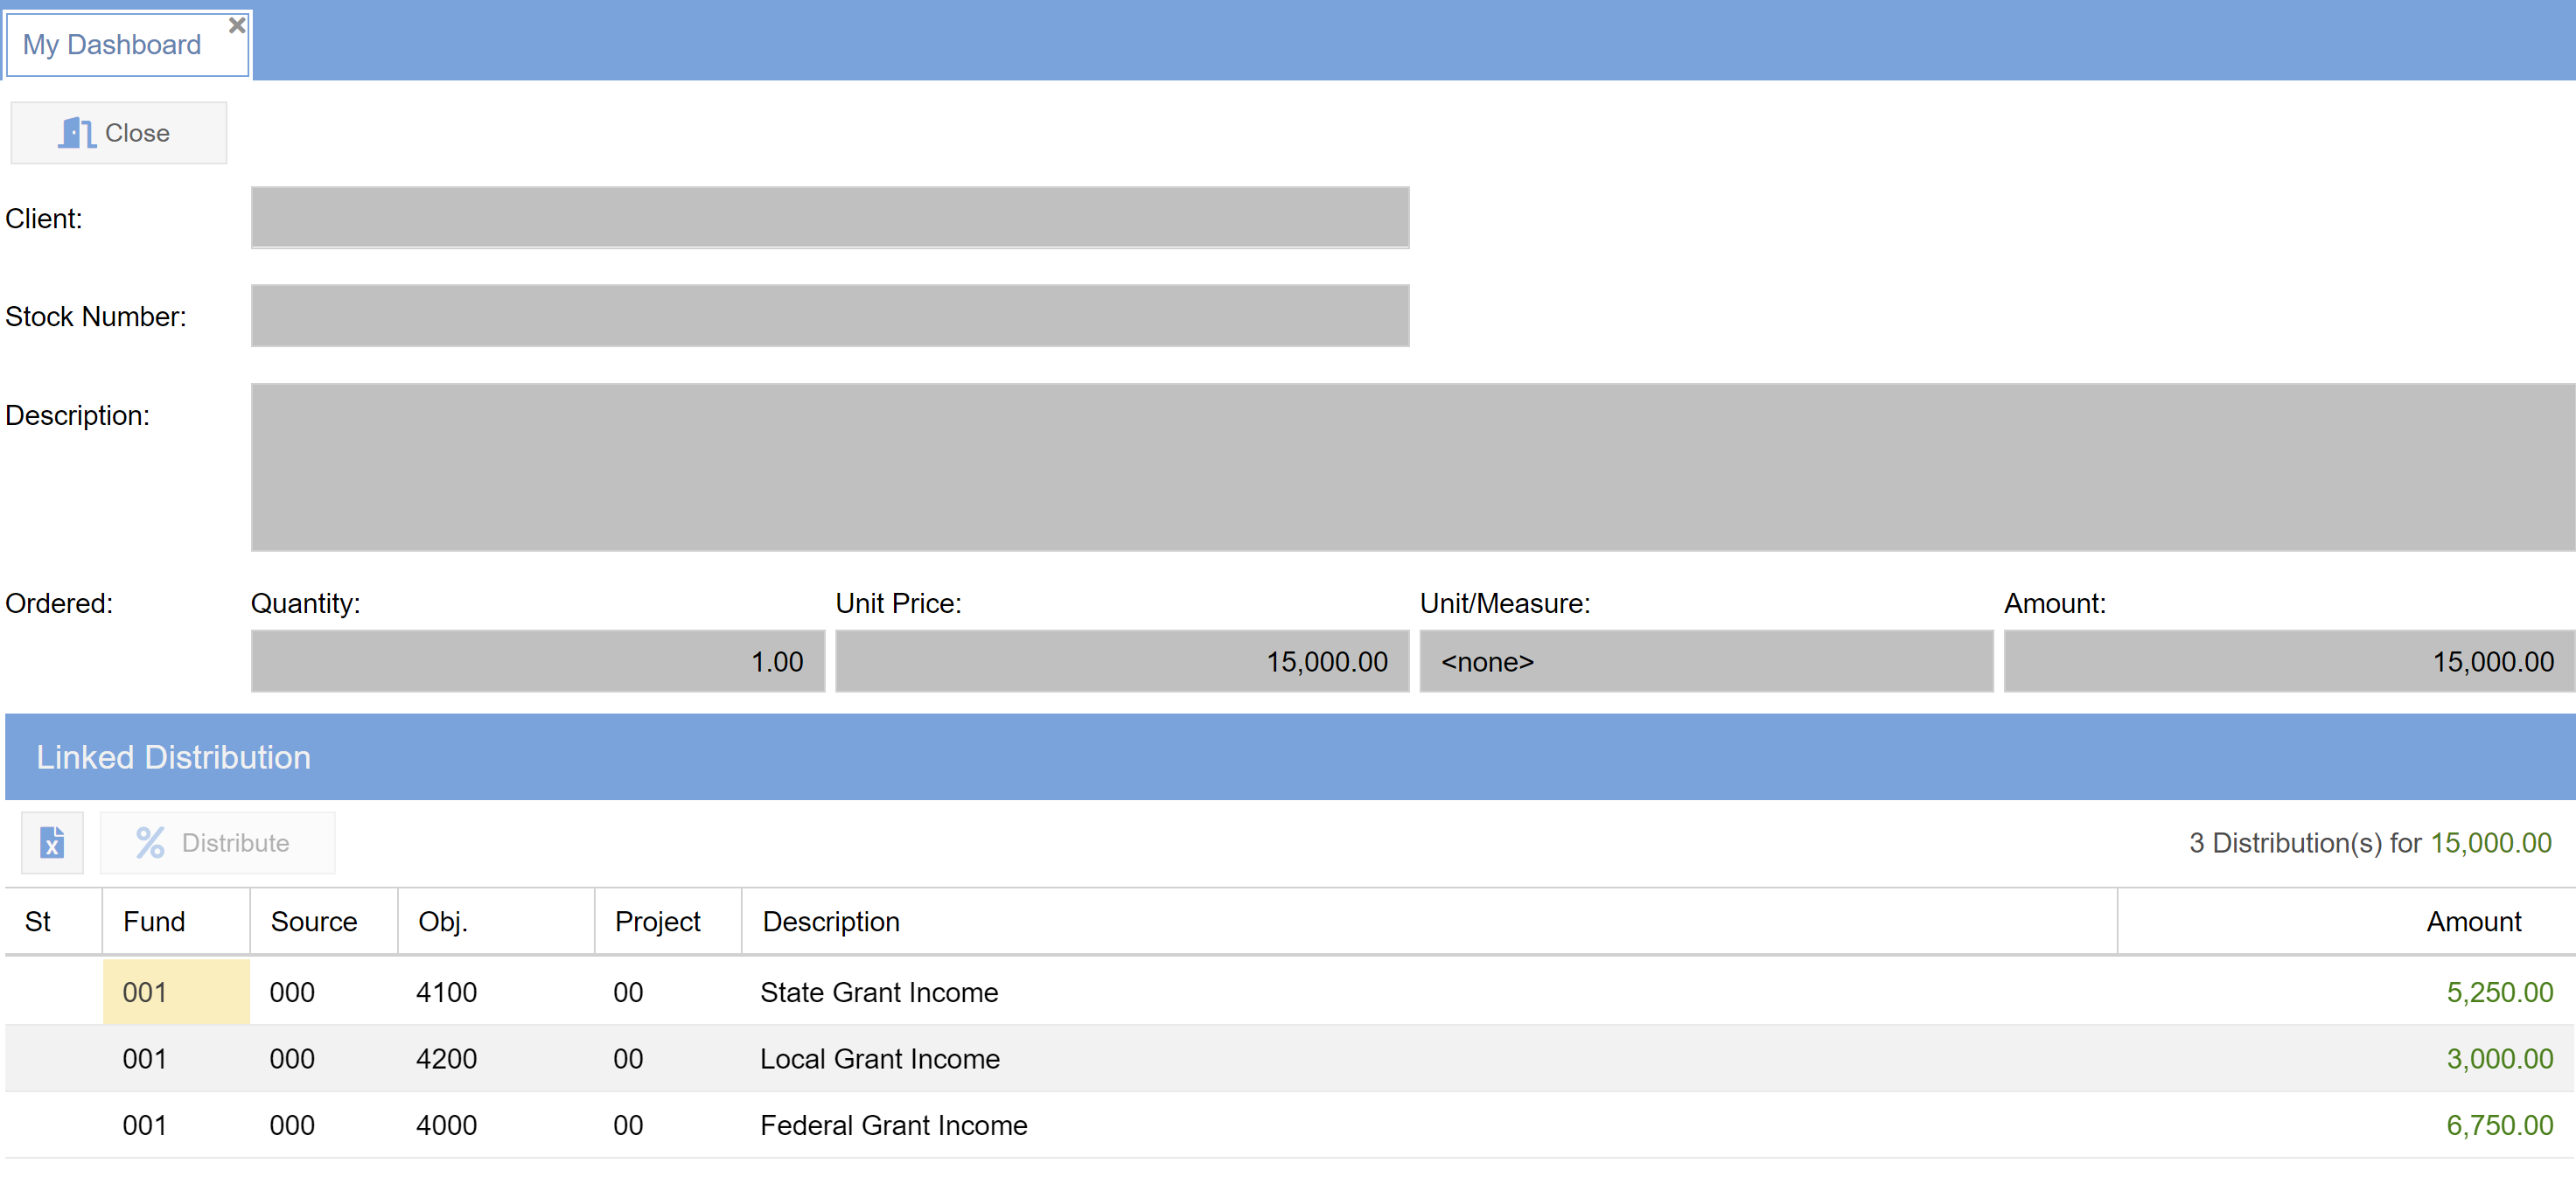This screenshot has height=1177, width=2576.
Task: Click the Stock Number field
Action: pyautogui.click(x=829, y=315)
